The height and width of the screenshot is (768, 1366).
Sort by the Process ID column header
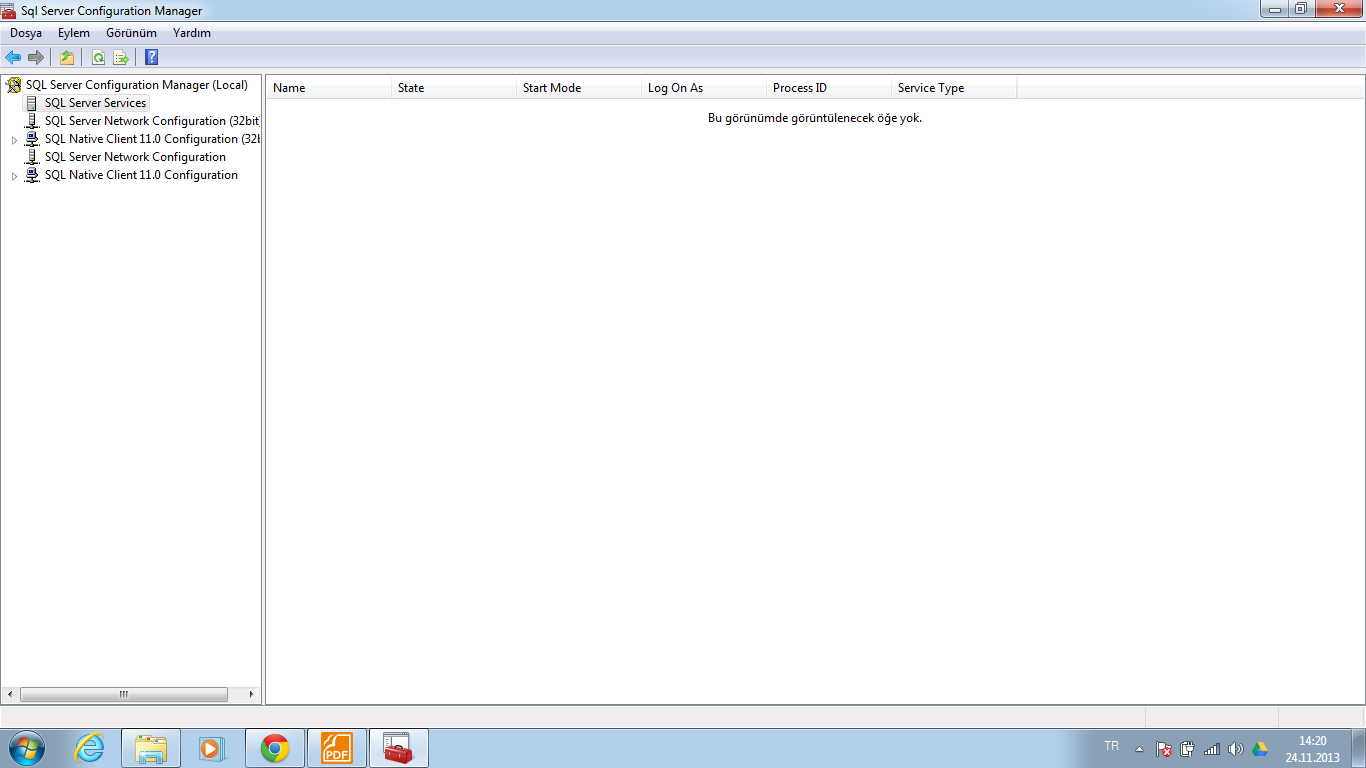(x=829, y=88)
